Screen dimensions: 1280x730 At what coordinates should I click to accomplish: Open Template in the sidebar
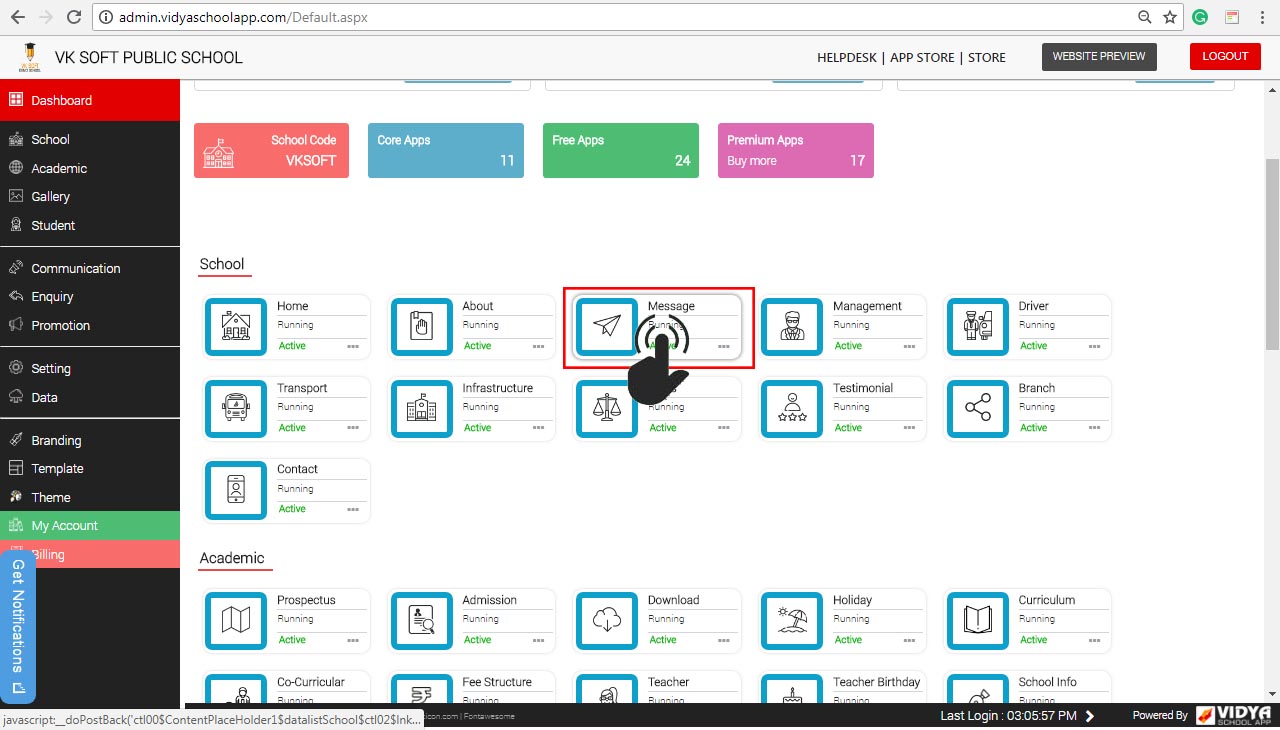point(90,468)
